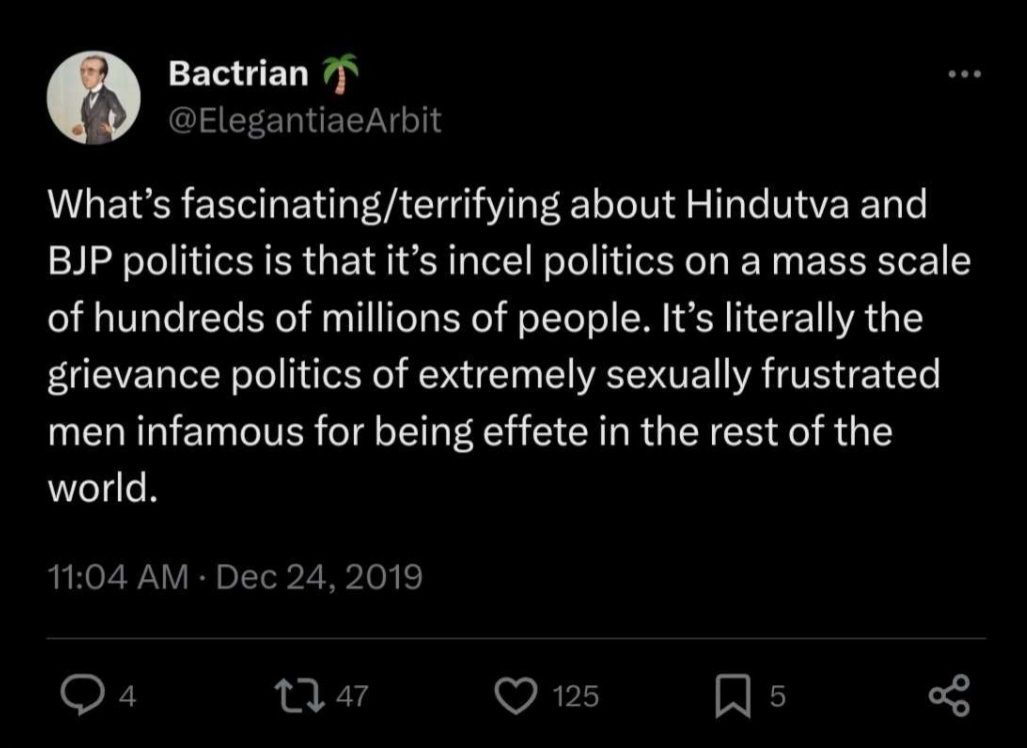Click the Dec 24, 2019 date
The image size is (1027, 748).
[x=318, y=577]
